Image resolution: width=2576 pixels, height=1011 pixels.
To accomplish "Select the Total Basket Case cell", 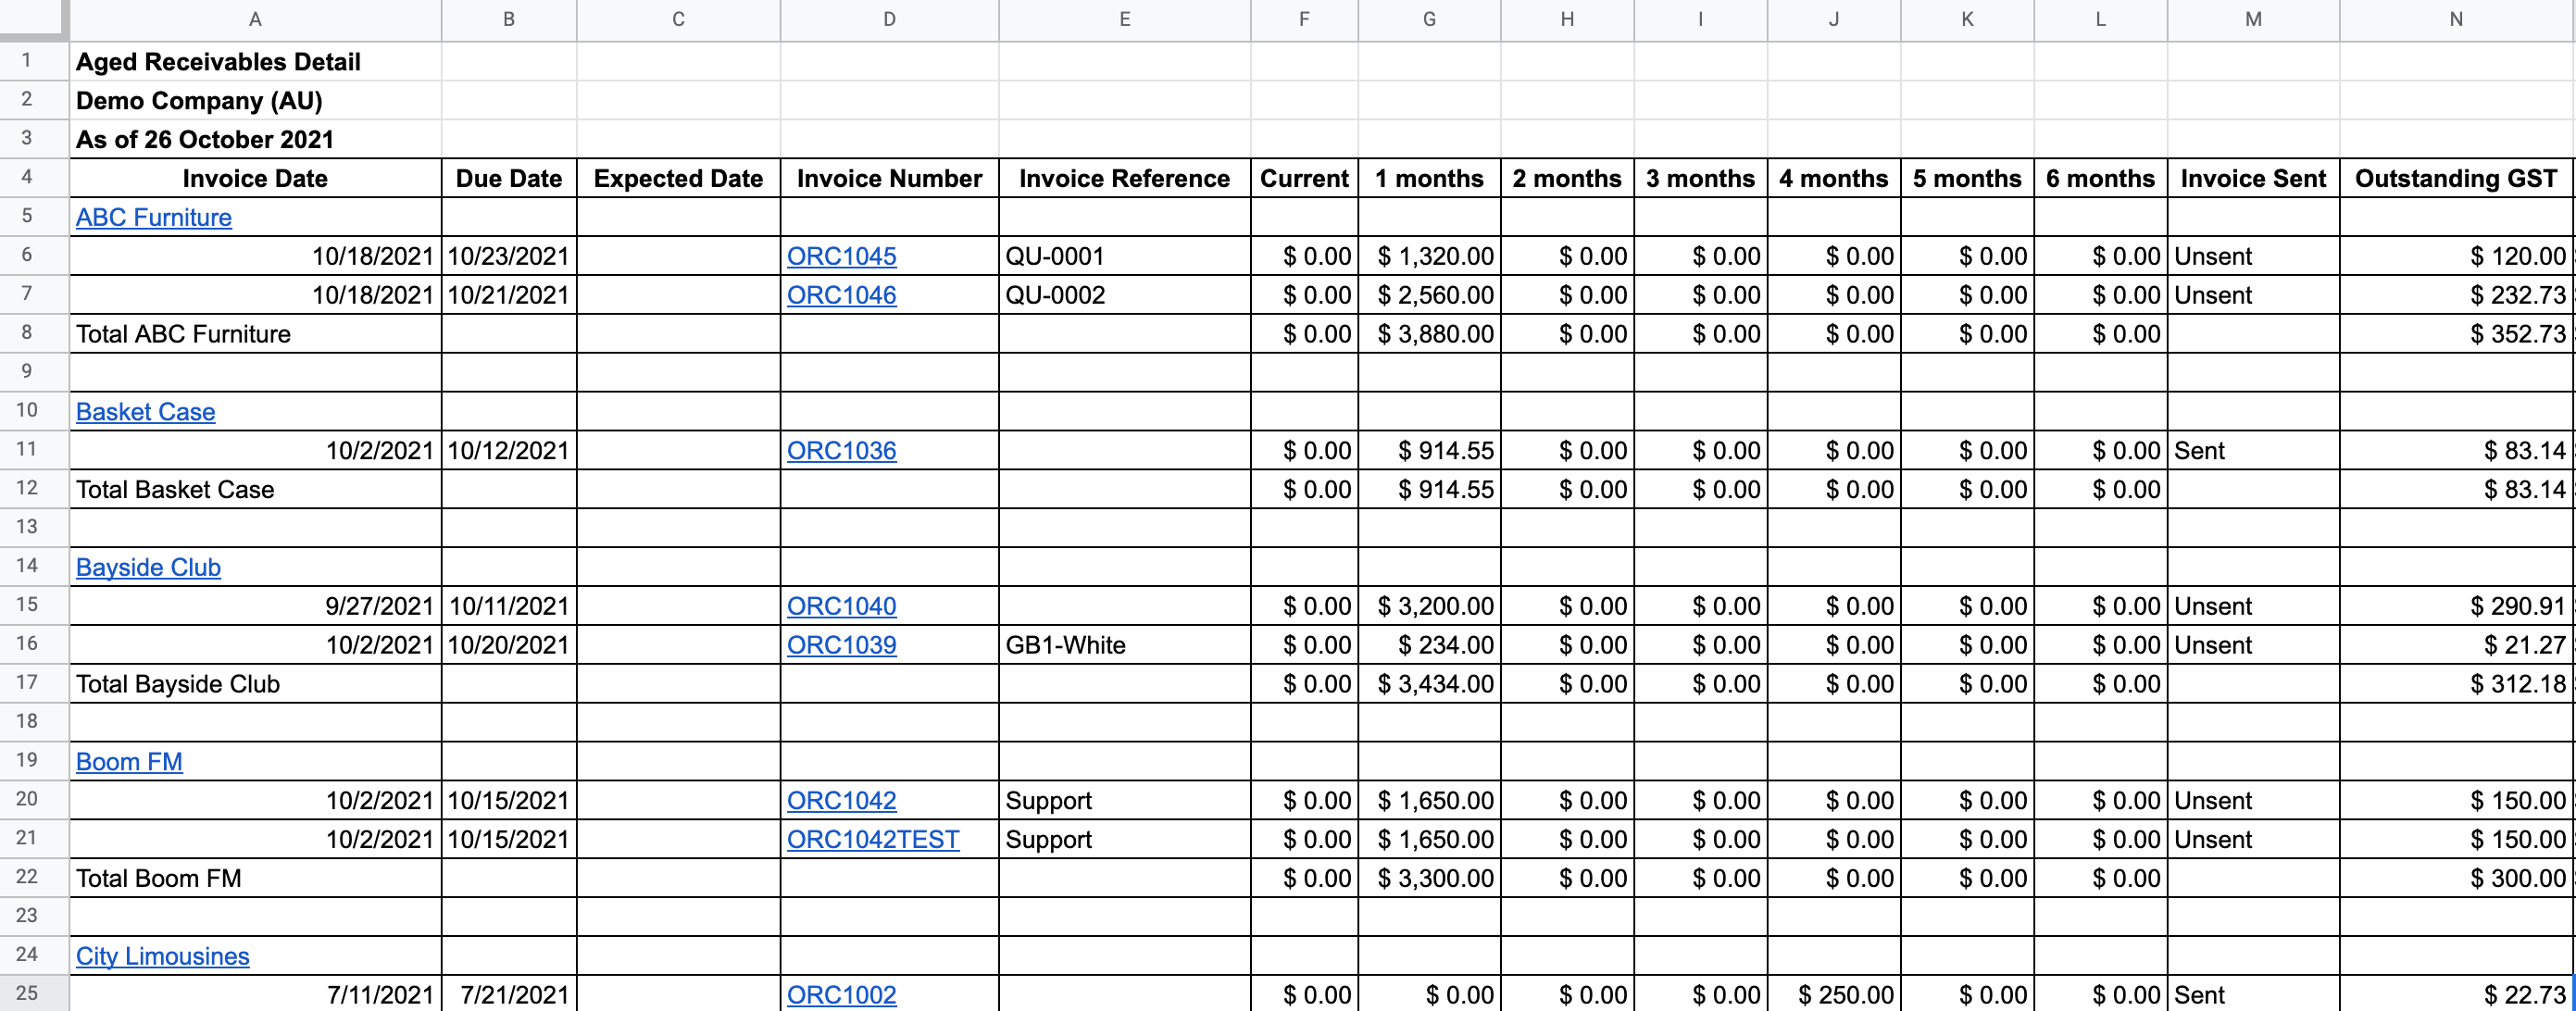I will (255, 490).
